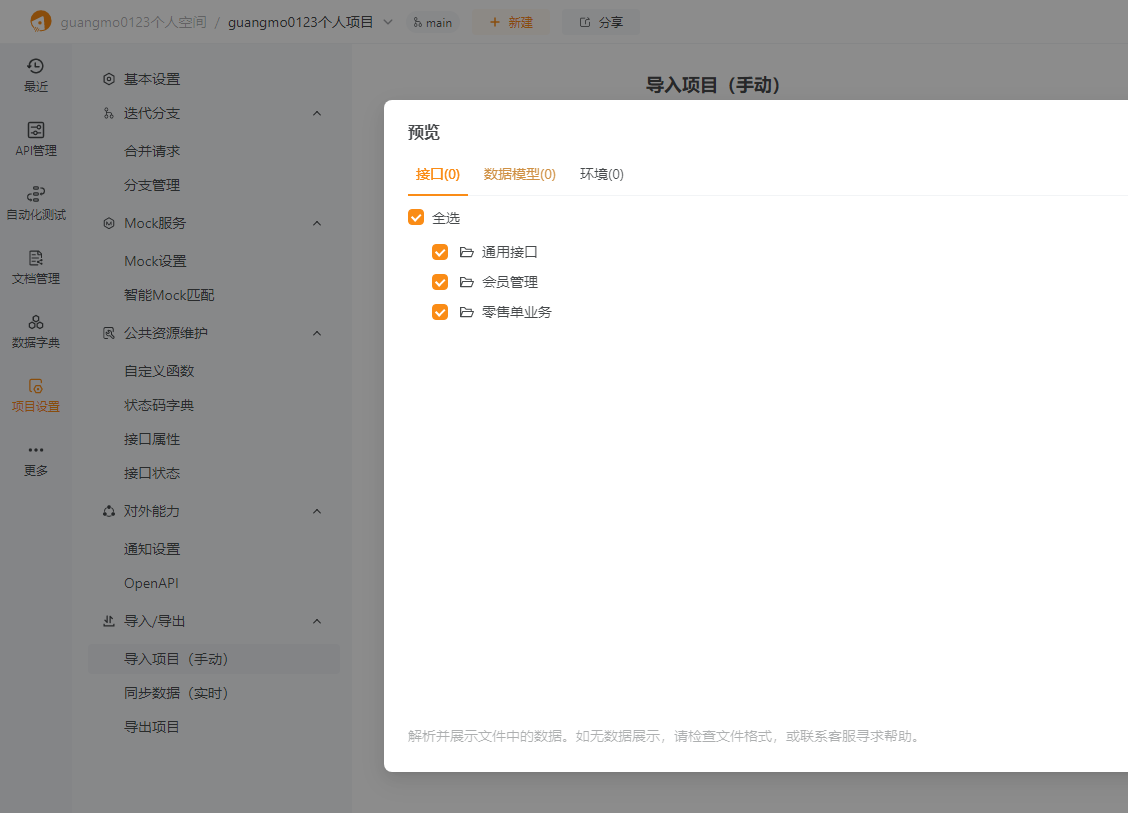Switch to the 数据模型(0) tab
The height and width of the screenshot is (813, 1128).
click(x=519, y=174)
